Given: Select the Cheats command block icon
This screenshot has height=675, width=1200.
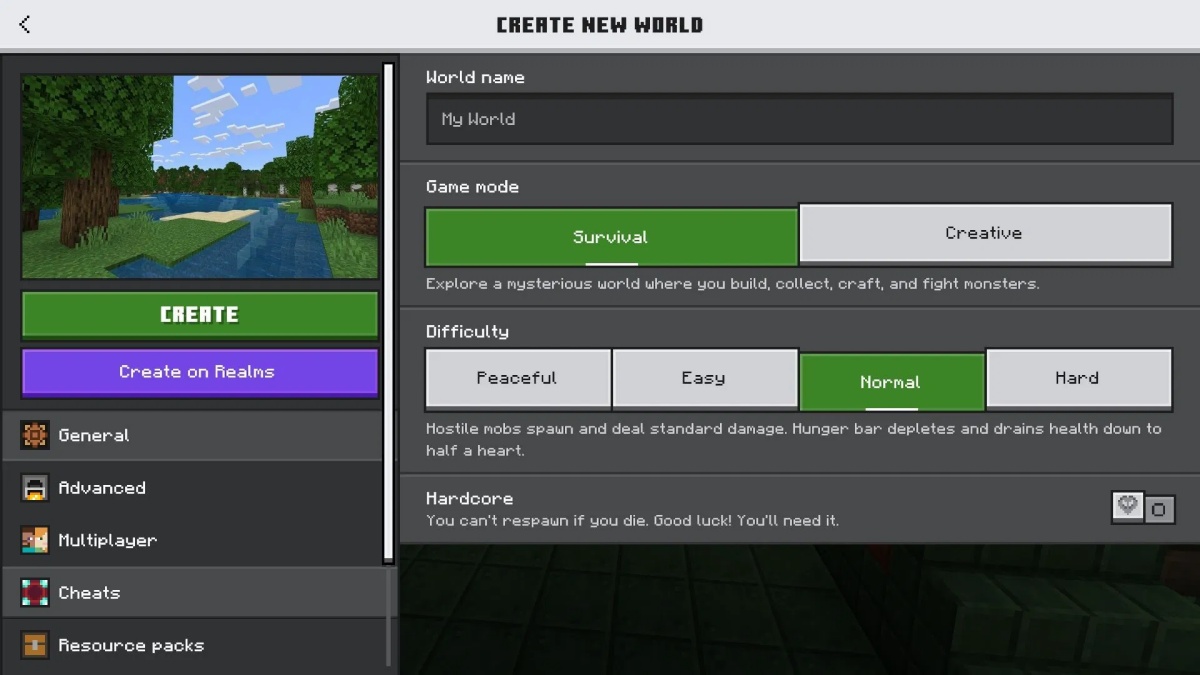Looking at the screenshot, I should (x=36, y=593).
